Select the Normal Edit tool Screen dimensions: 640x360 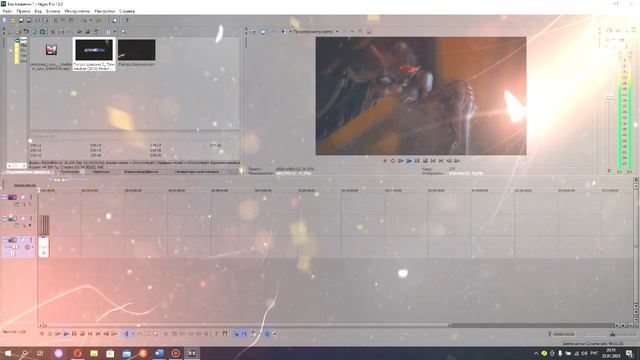[x=127, y=334]
